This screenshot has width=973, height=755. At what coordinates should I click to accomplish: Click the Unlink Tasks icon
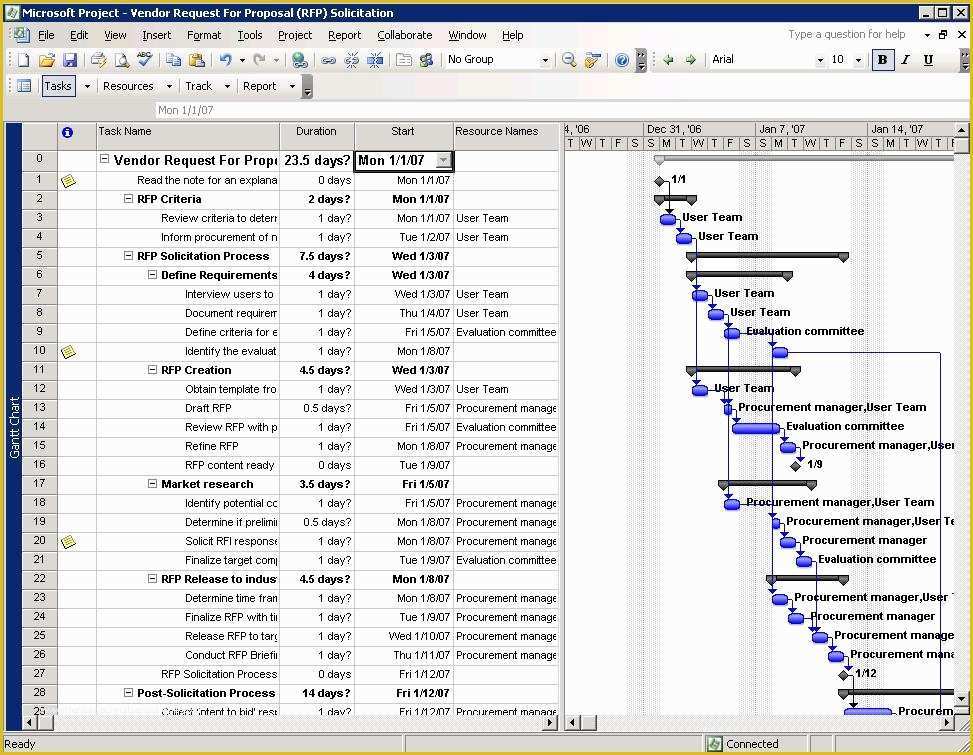[352, 59]
